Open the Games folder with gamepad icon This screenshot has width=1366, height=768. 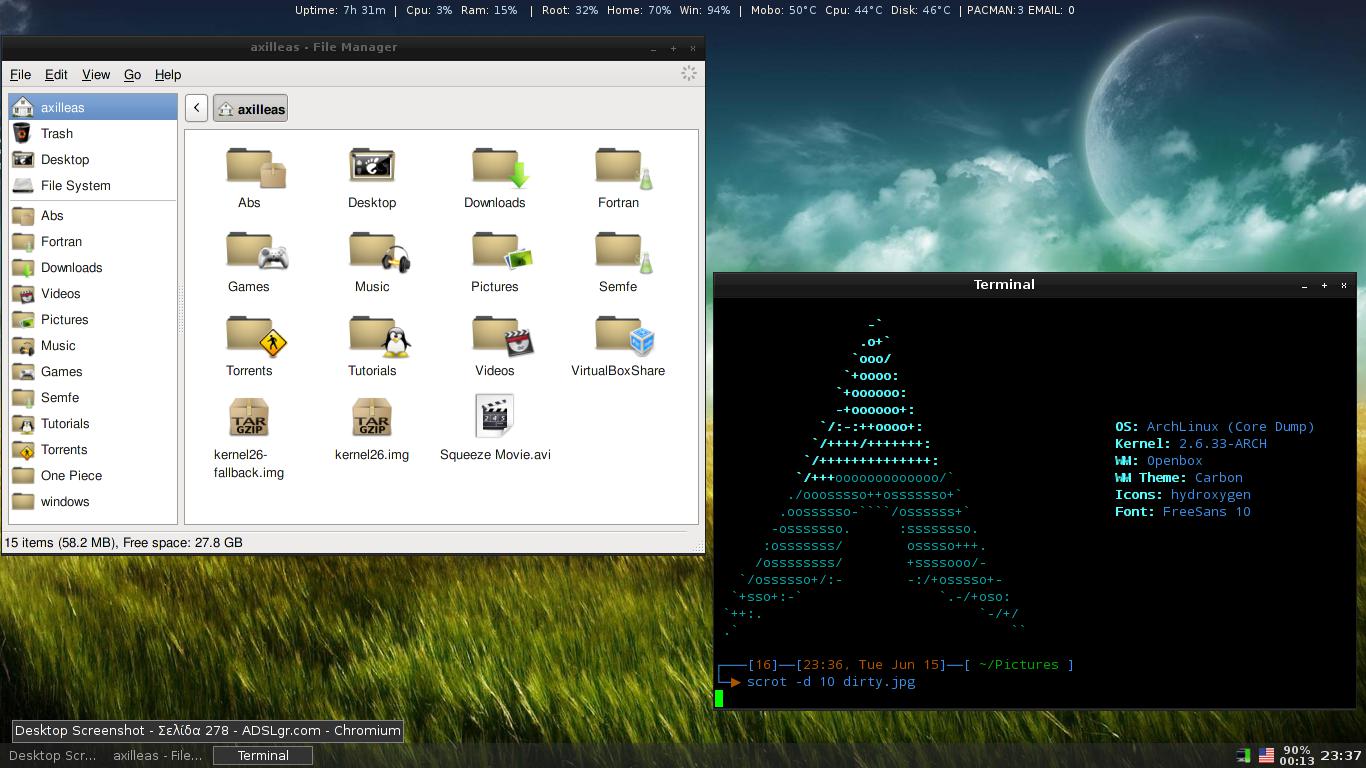[256, 250]
